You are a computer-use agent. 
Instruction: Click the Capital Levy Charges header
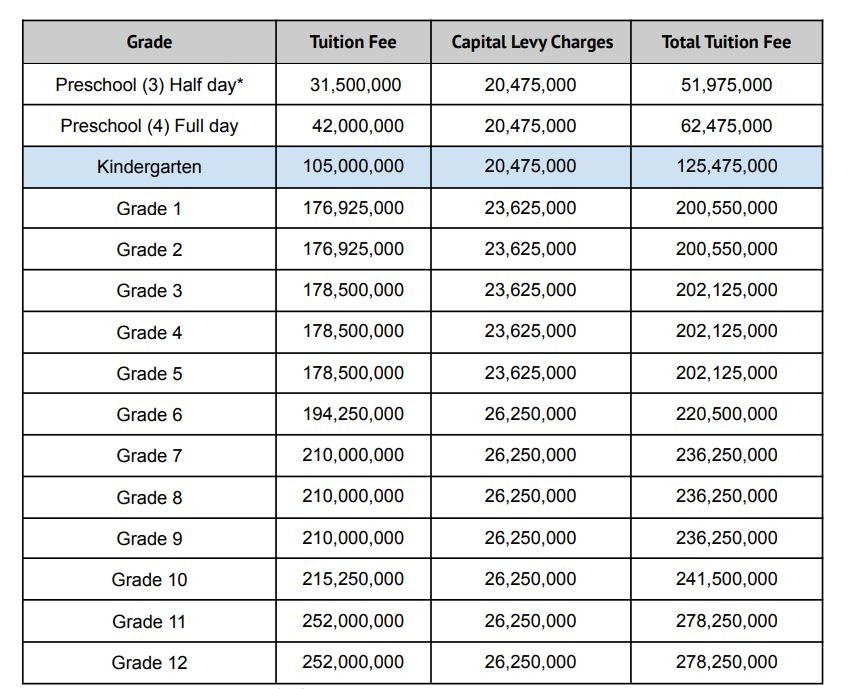532,42
